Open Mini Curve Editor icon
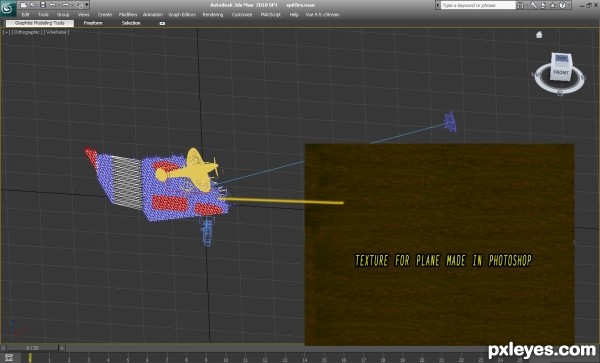The image size is (600, 363). click(8, 358)
